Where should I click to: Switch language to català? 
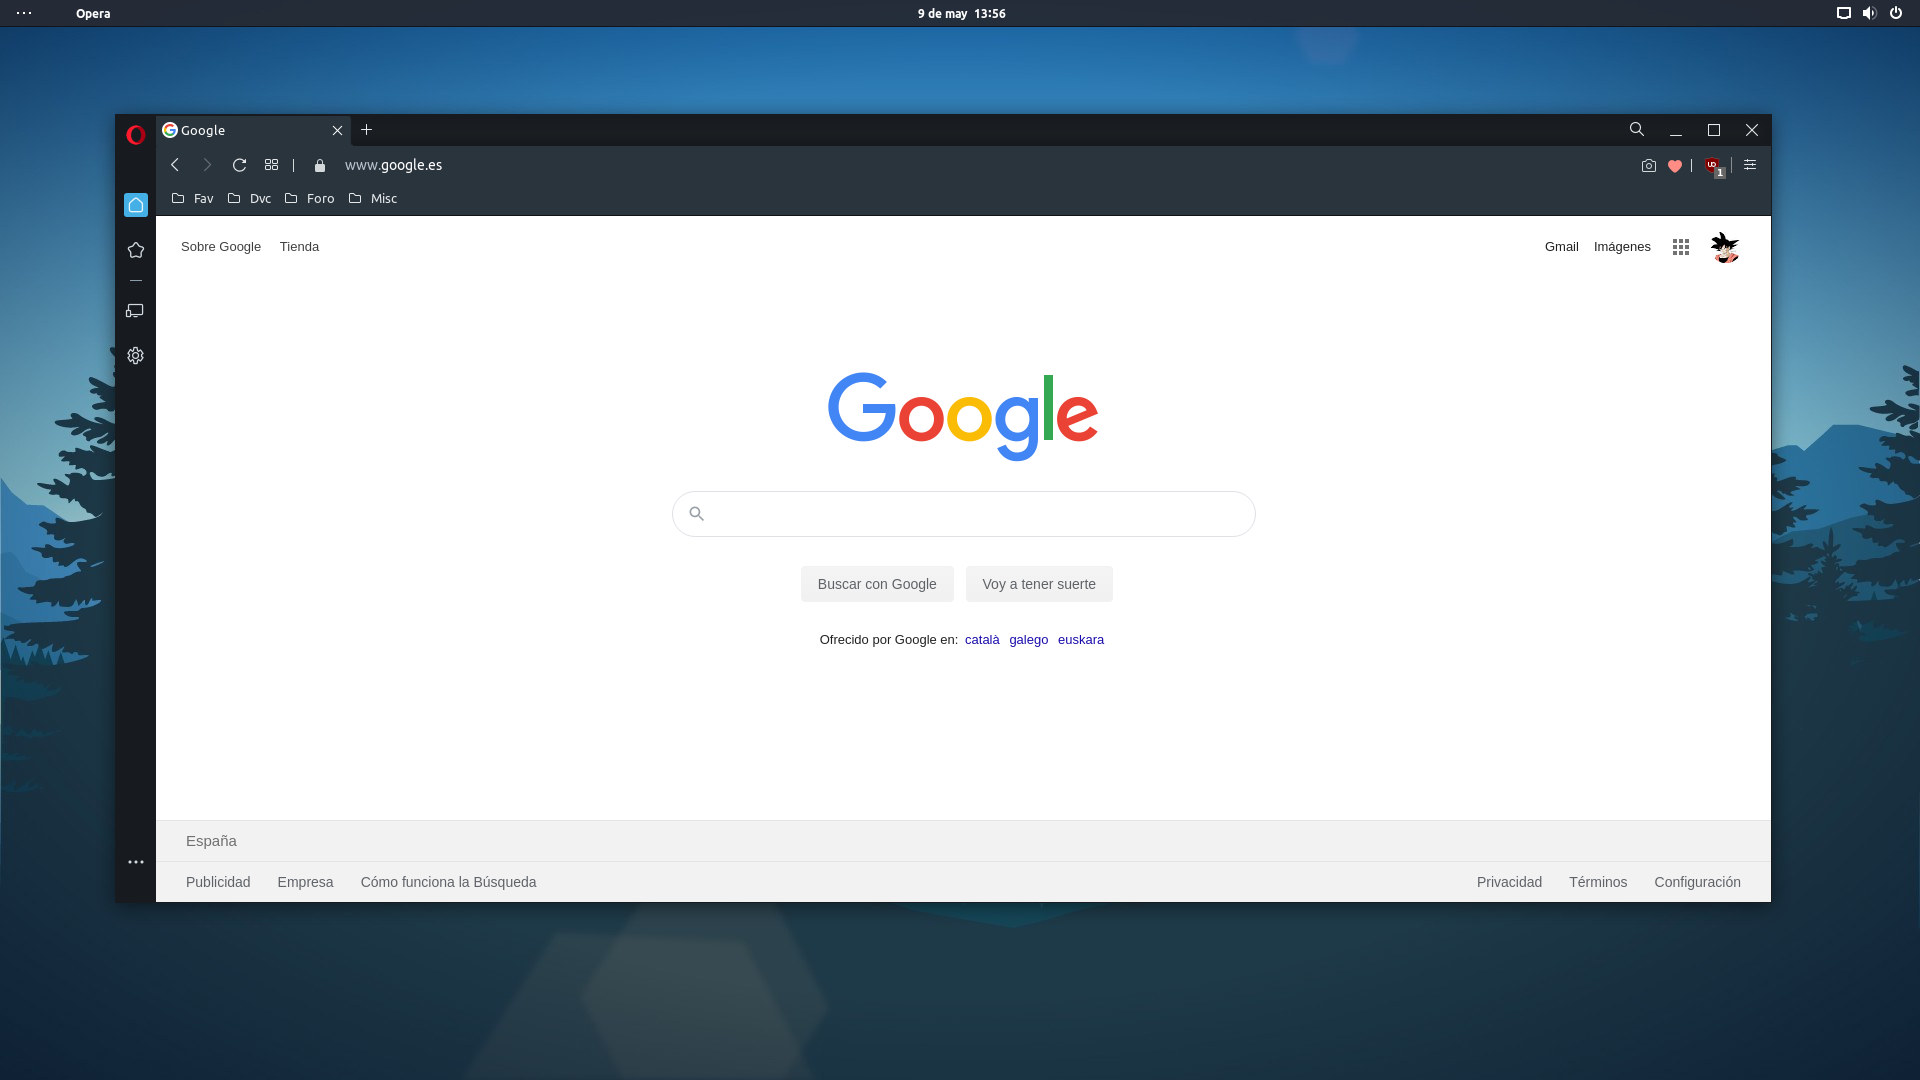(982, 640)
